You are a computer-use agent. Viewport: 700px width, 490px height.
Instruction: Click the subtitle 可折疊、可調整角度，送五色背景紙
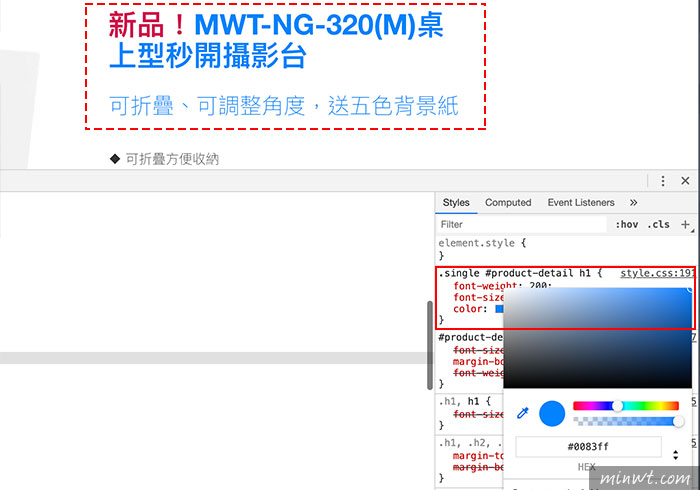(x=284, y=106)
